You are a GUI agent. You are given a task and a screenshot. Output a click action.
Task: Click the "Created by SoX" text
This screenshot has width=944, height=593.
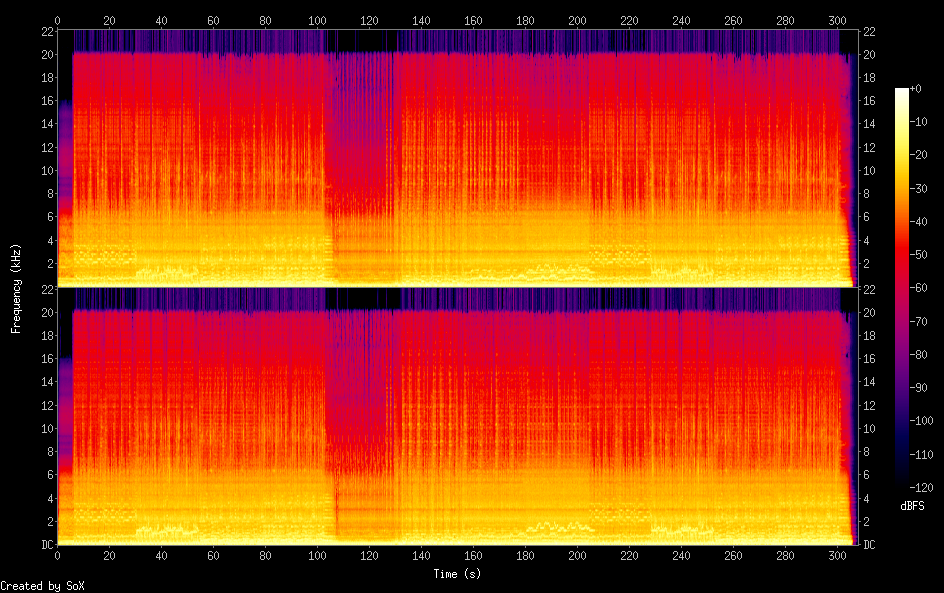(x=35, y=586)
